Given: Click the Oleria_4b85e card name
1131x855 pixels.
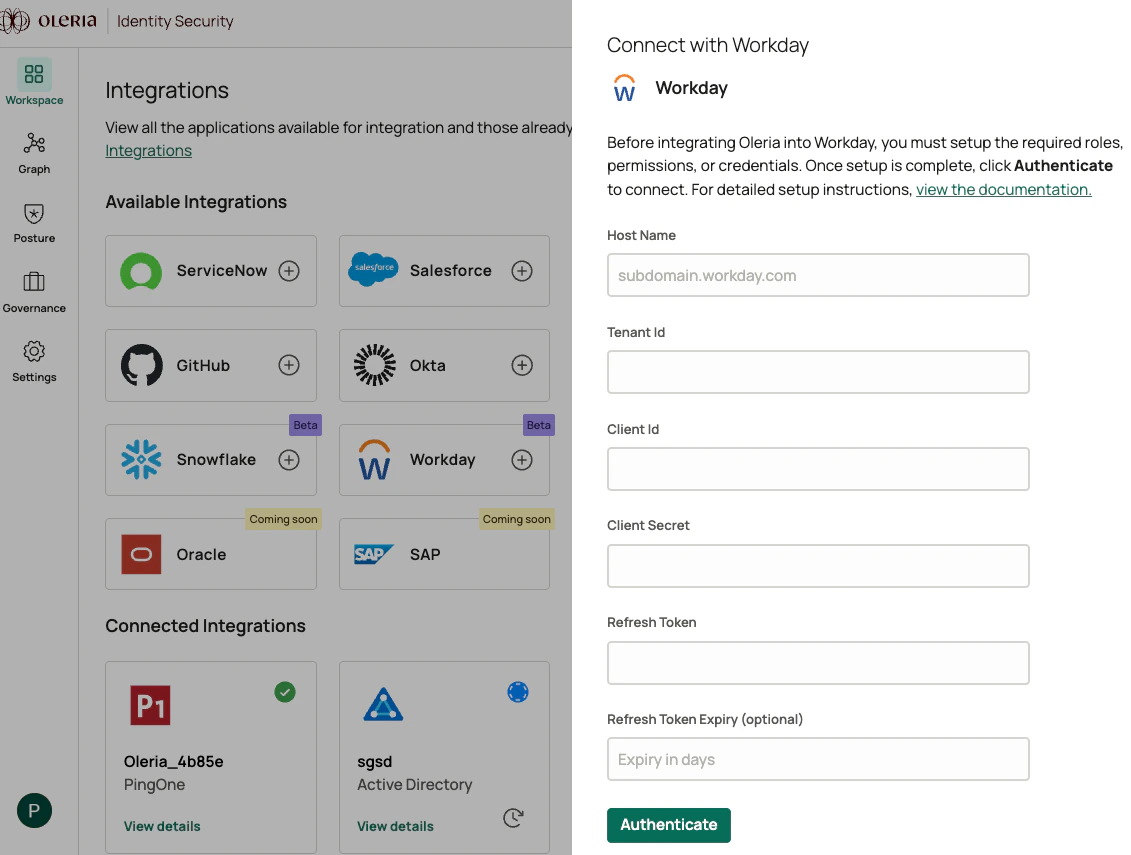Looking at the screenshot, I should [174, 761].
